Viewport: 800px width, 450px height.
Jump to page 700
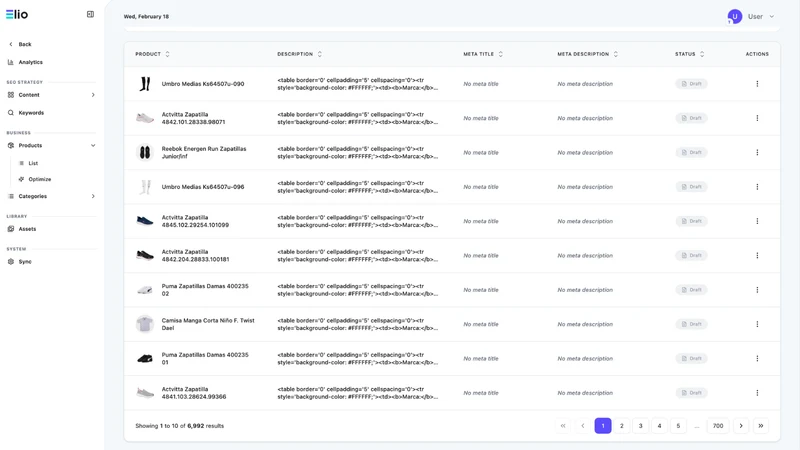click(718, 426)
